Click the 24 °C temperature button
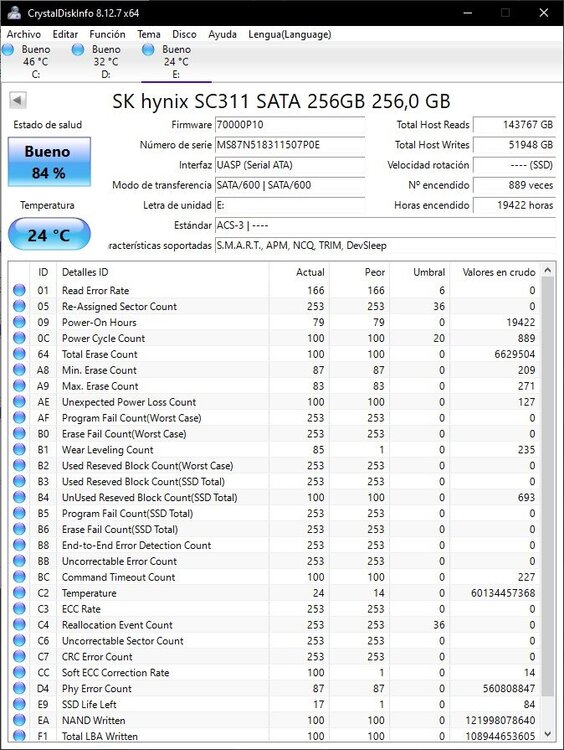This screenshot has width=564, height=750. click(49, 234)
